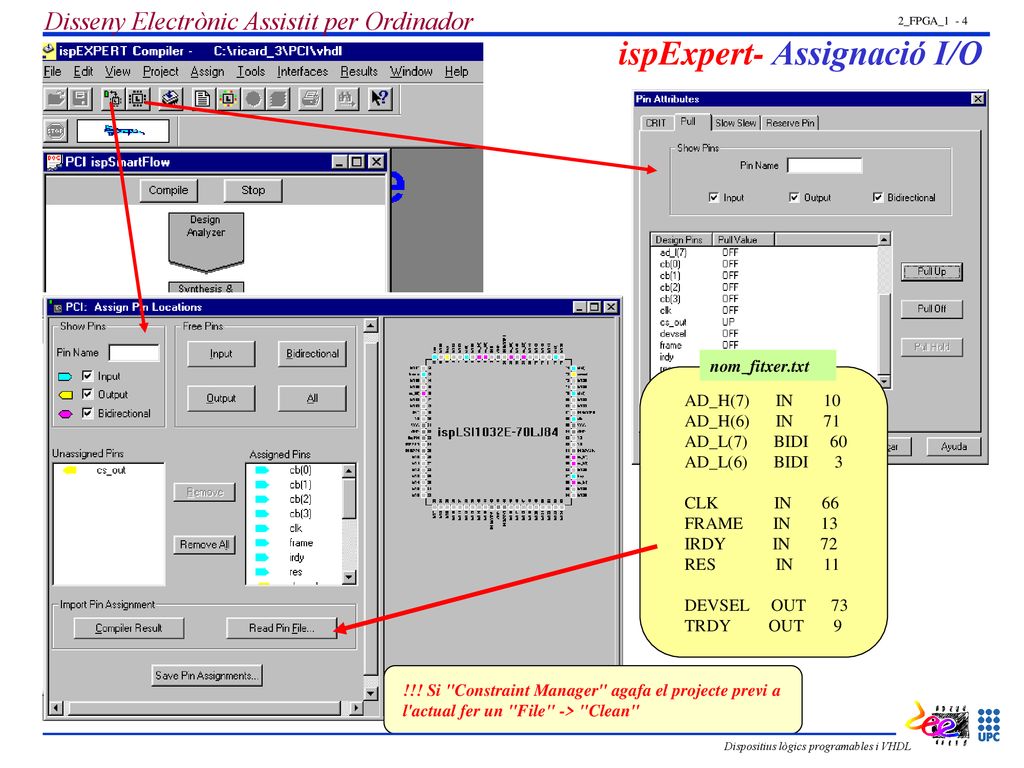Click Free Pins Output button

[221, 398]
